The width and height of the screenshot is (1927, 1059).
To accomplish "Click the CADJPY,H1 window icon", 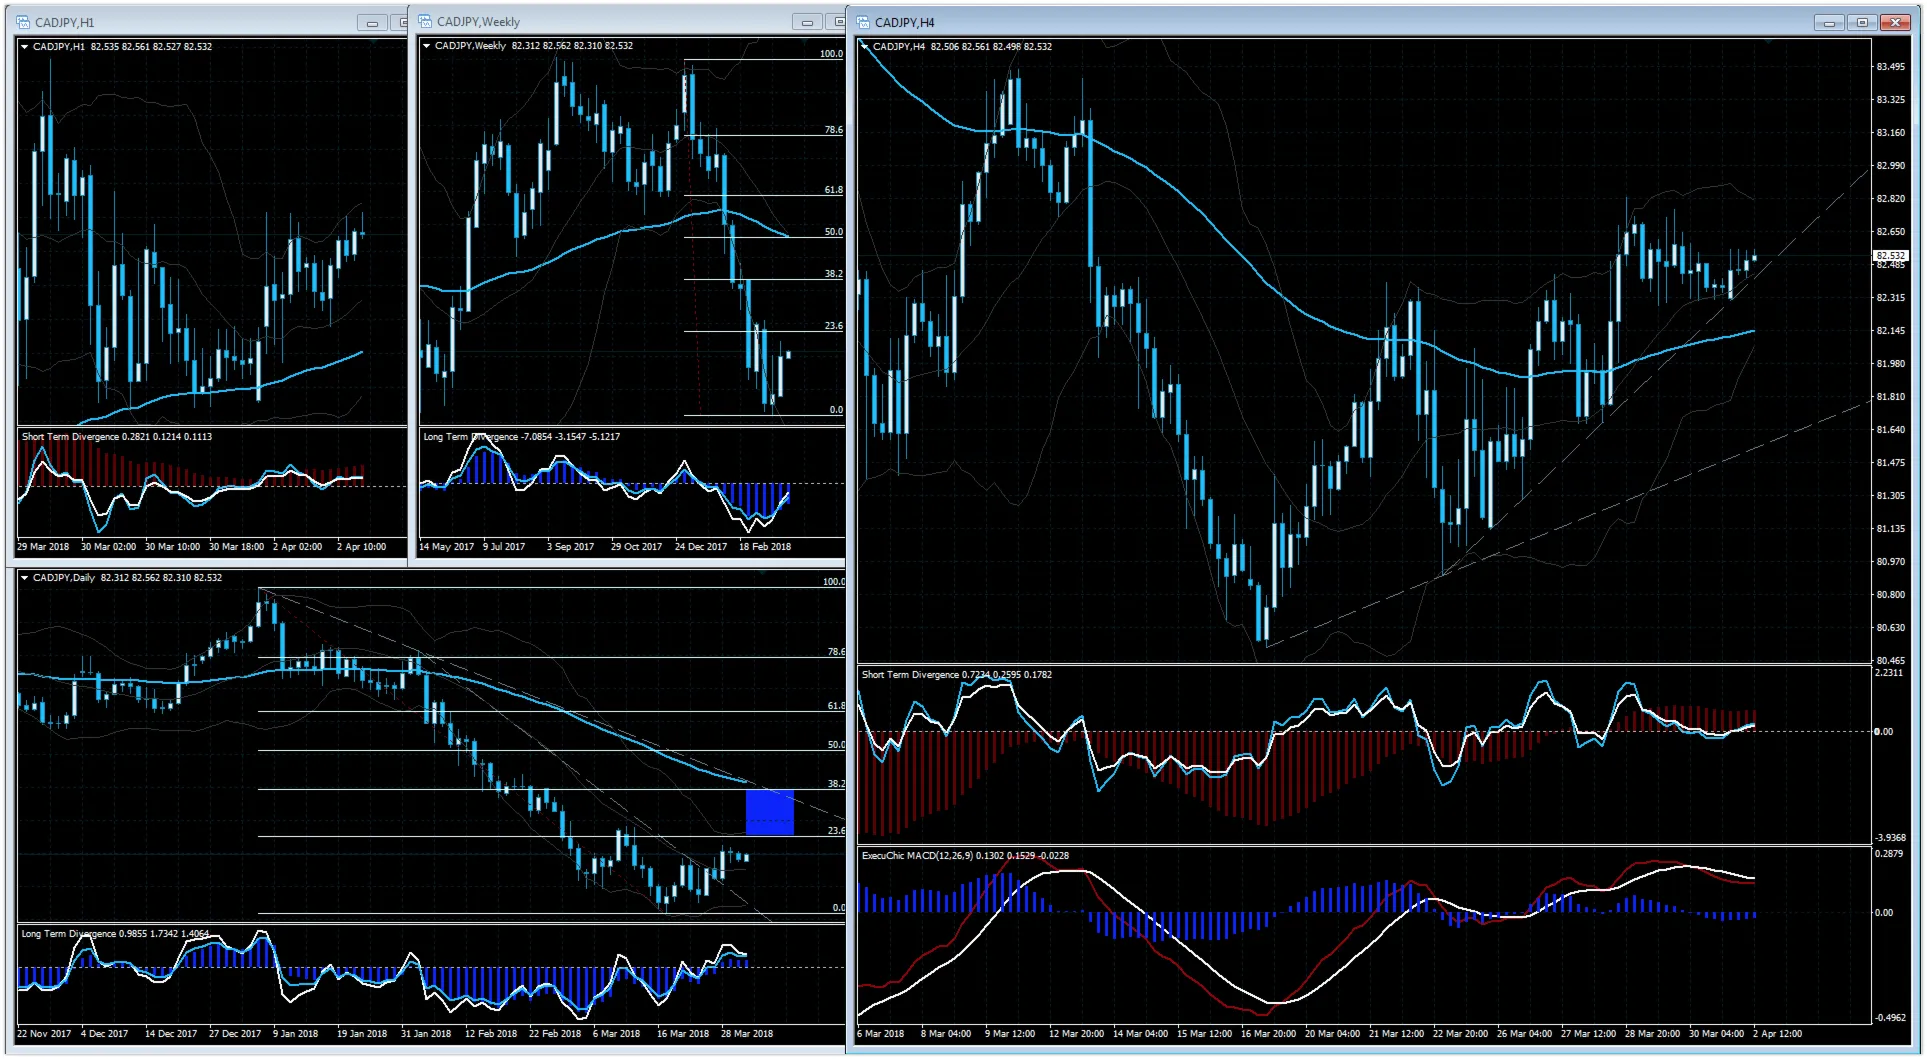I will pyautogui.click(x=24, y=22).
